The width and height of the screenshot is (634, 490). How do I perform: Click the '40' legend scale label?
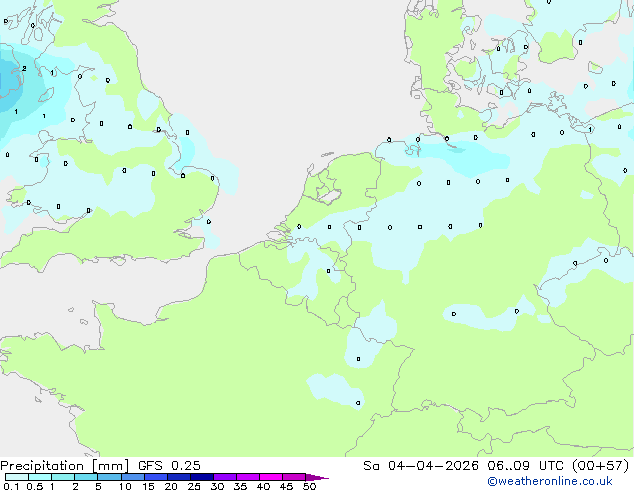(x=263, y=486)
